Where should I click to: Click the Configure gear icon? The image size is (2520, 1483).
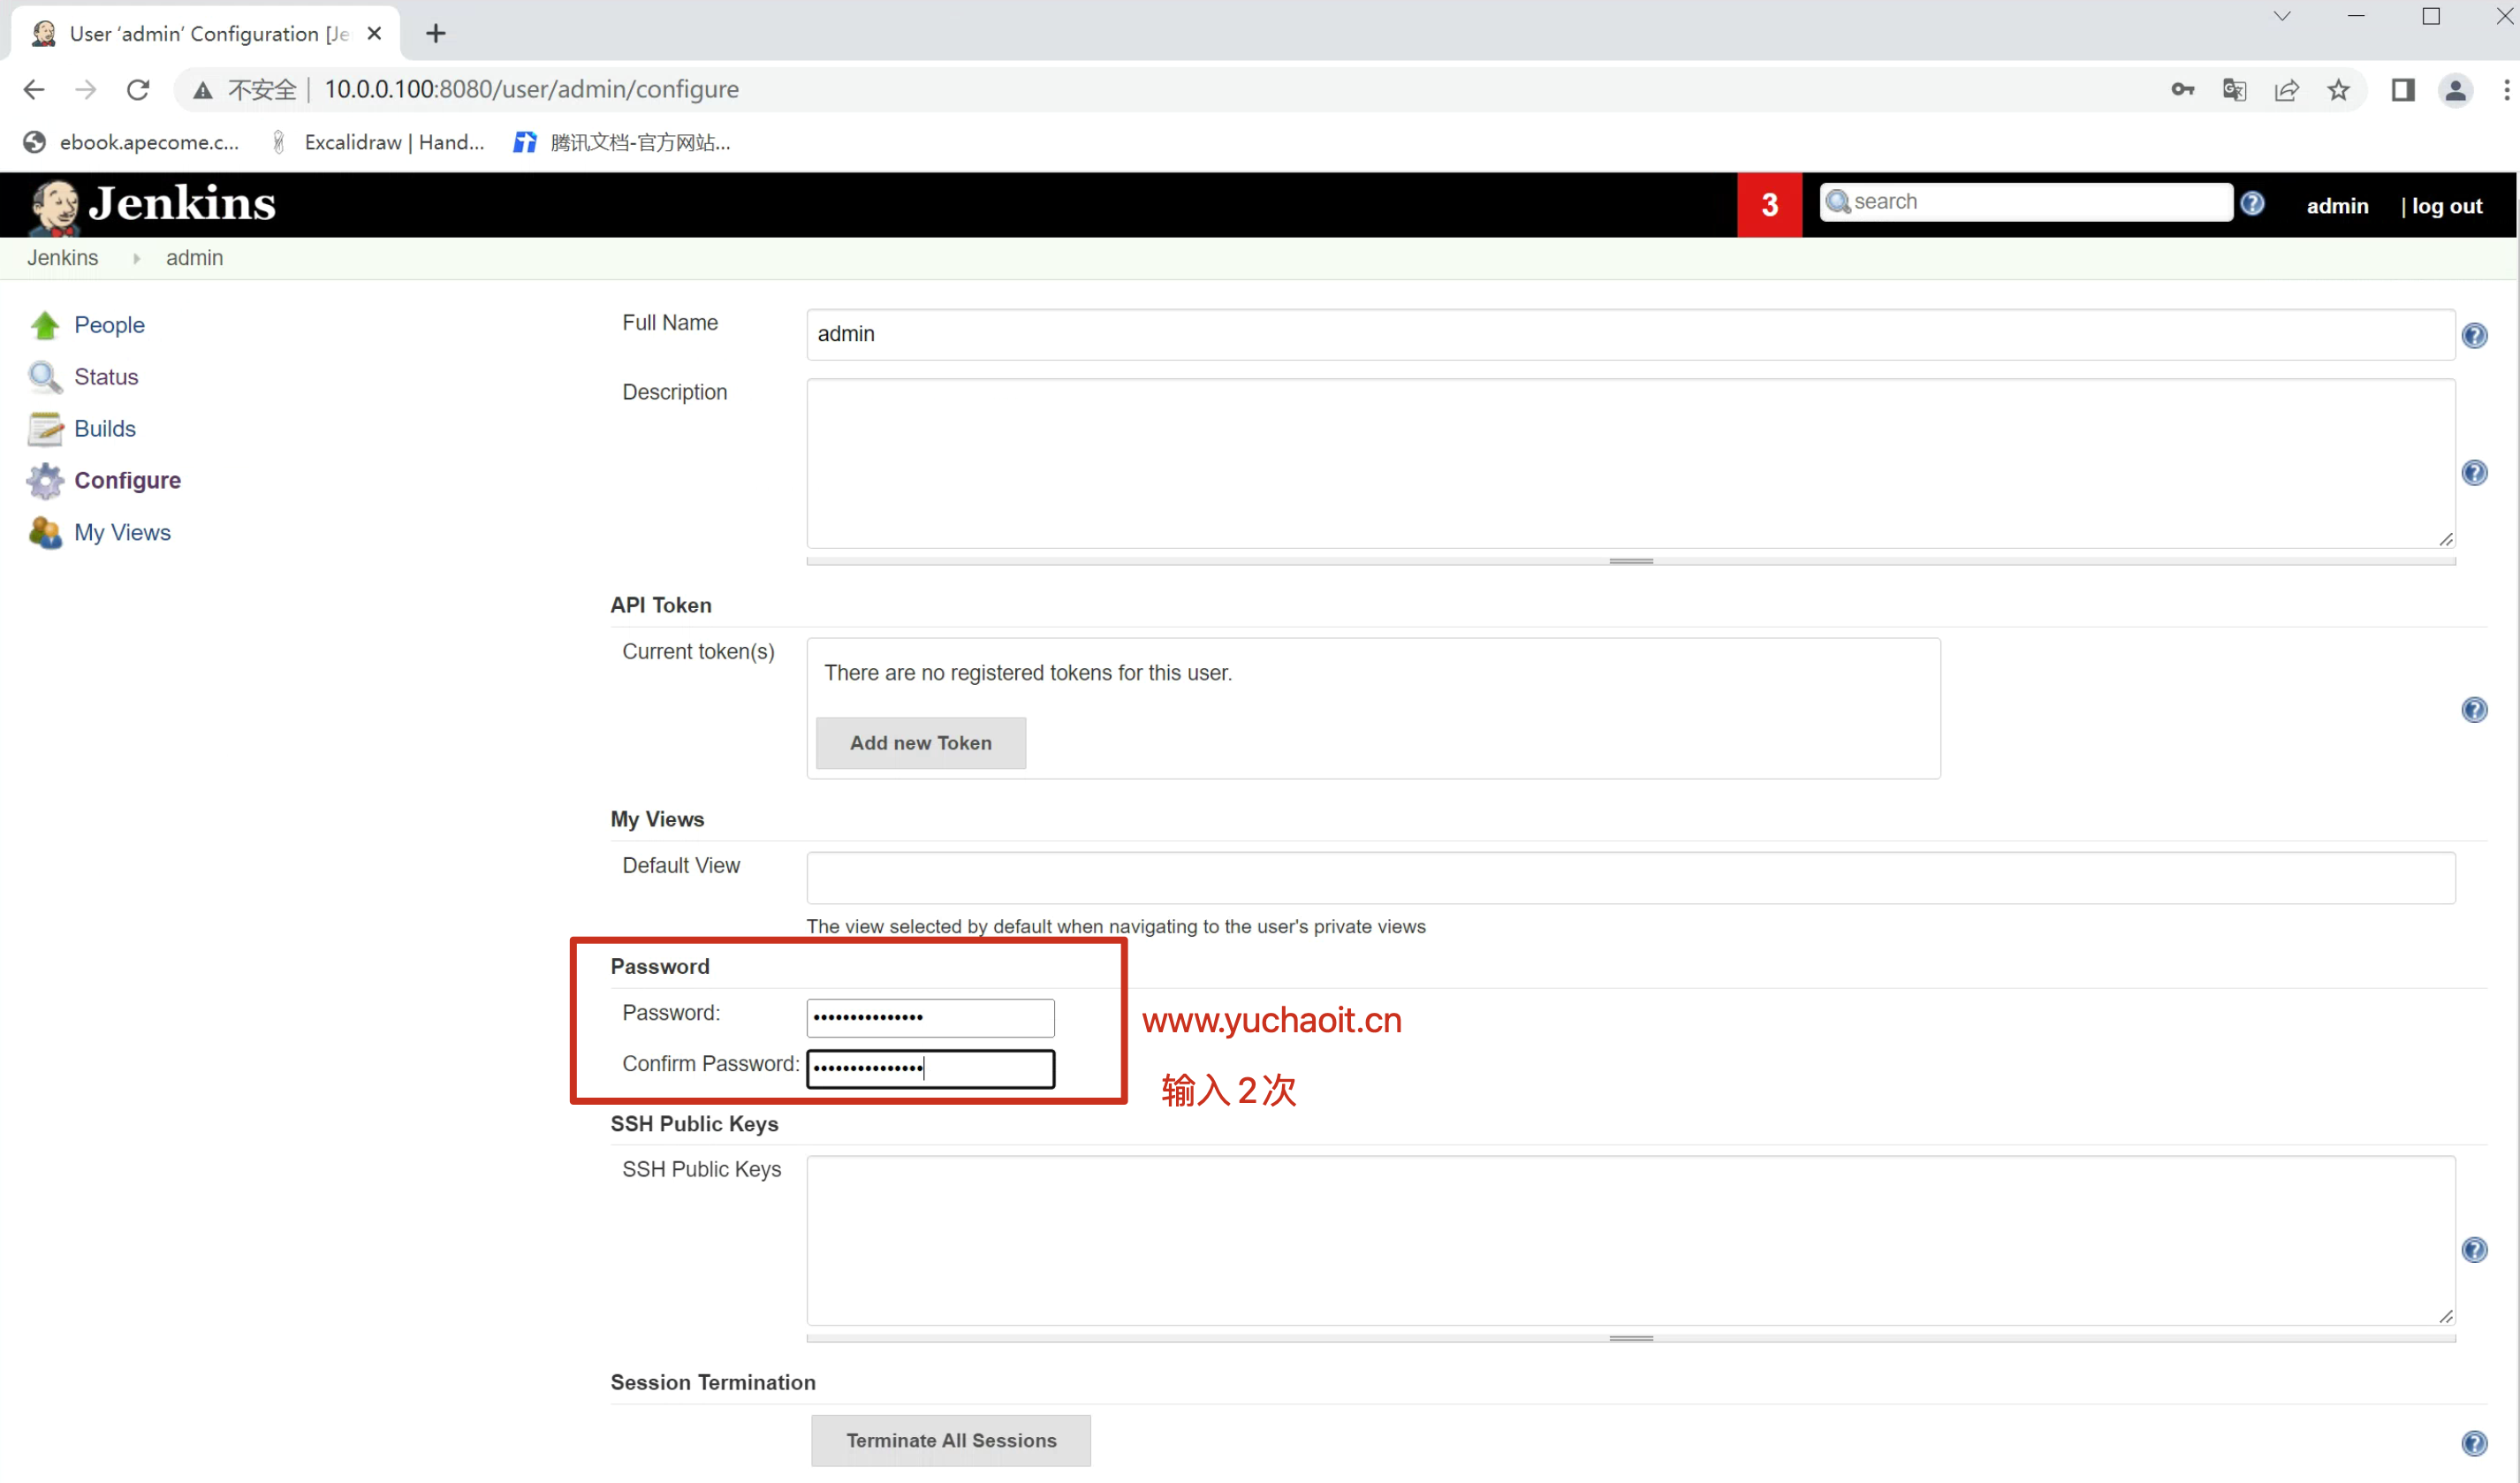[x=44, y=481]
